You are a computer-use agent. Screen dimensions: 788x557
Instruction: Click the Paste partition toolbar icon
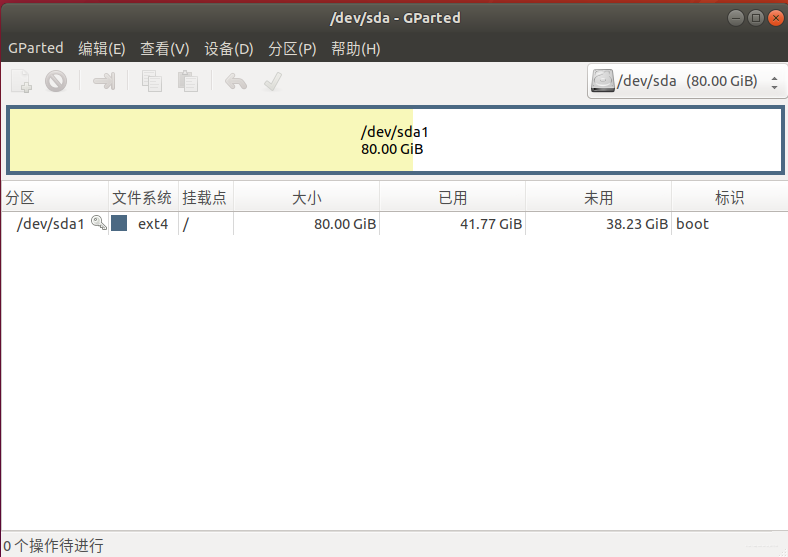coord(188,81)
